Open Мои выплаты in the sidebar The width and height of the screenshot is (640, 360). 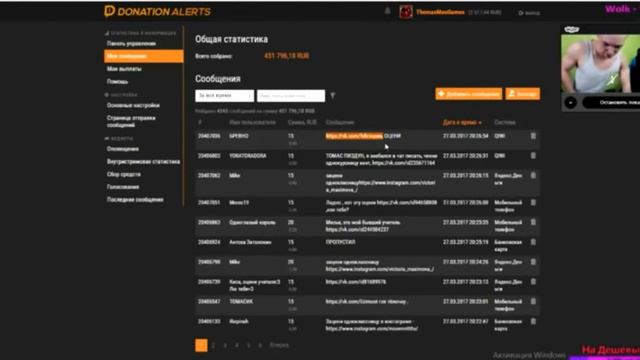click(124, 69)
